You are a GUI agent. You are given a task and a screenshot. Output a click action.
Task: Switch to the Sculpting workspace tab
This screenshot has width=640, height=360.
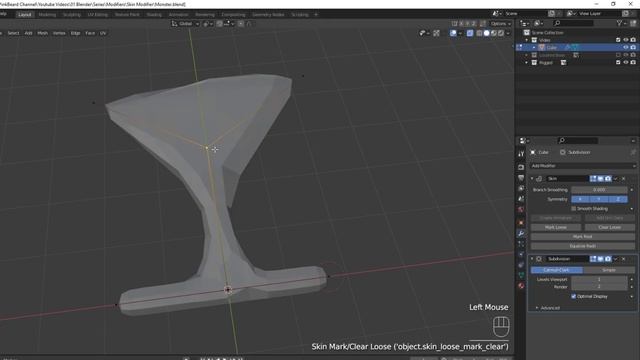click(x=71, y=15)
